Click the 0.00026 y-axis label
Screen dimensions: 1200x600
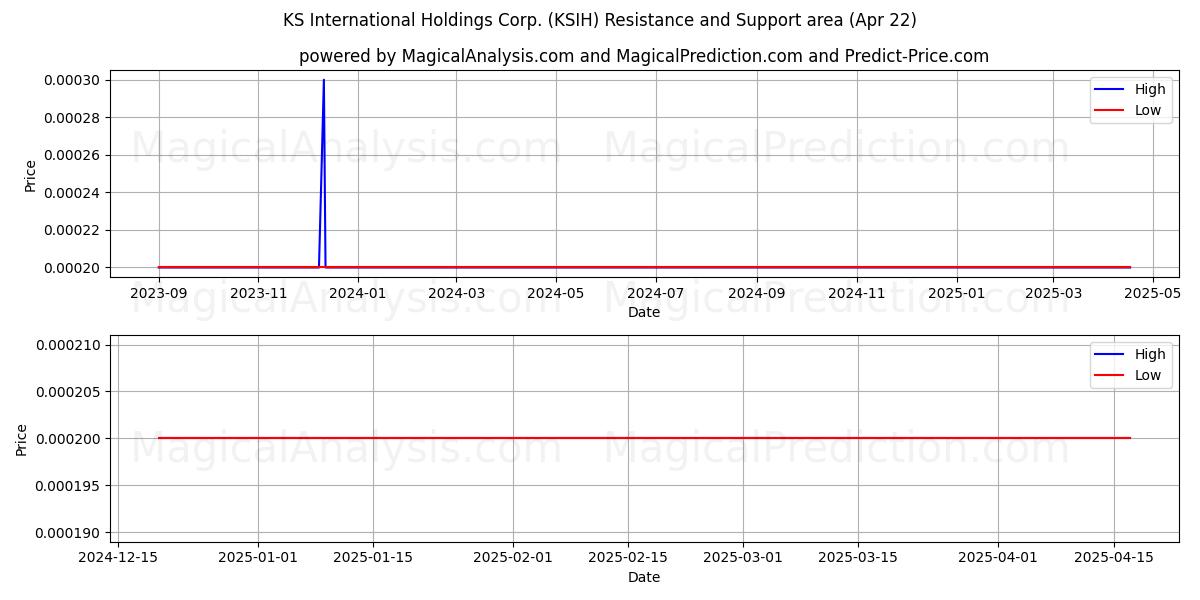tap(74, 155)
